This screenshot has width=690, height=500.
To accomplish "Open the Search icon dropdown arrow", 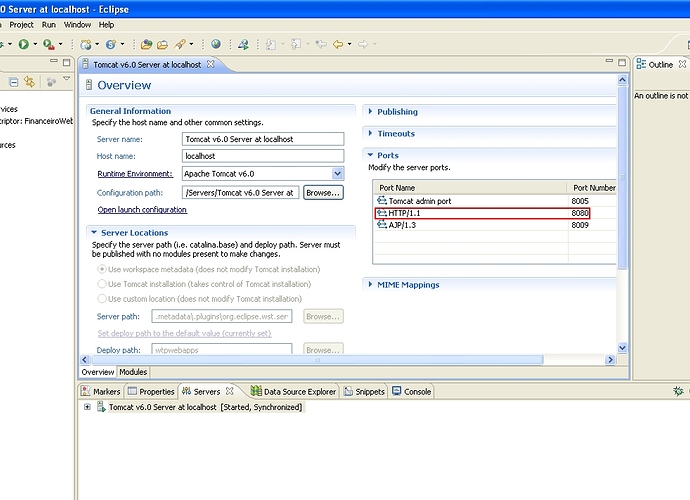I will (191, 44).
